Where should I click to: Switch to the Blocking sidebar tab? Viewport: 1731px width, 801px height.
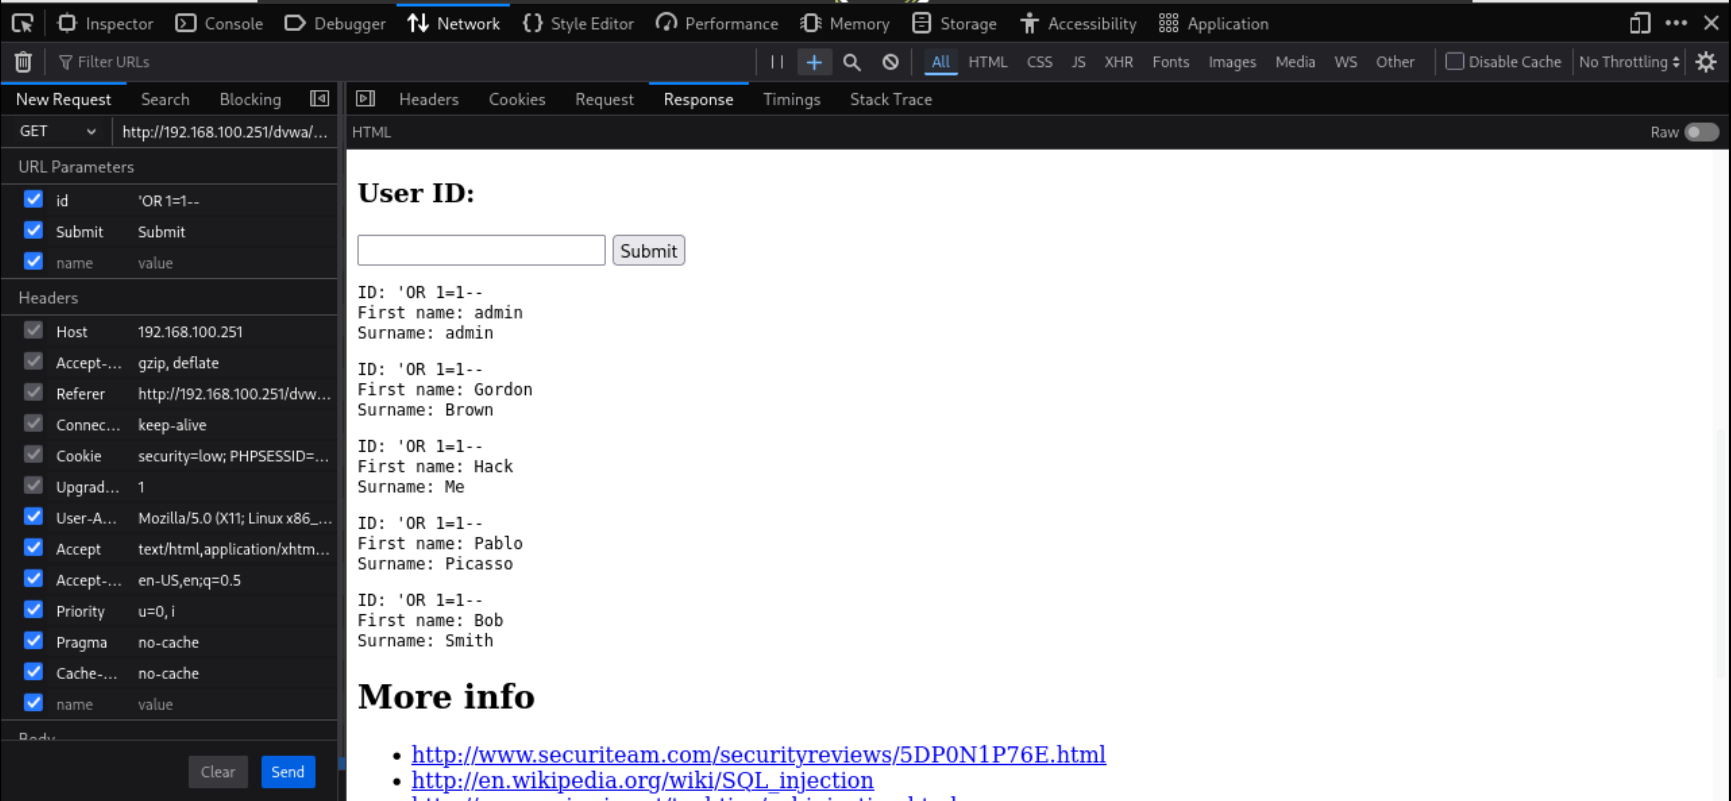pyautogui.click(x=250, y=99)
